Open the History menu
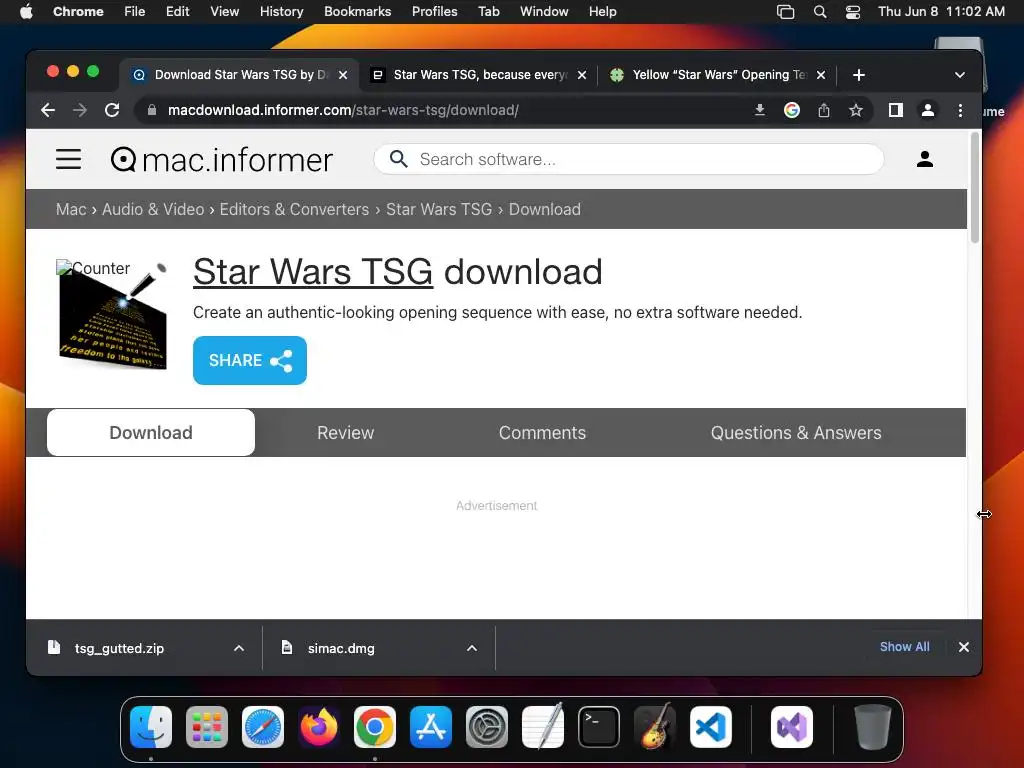This screenshot has width=1024, height=768. point(281,12)
